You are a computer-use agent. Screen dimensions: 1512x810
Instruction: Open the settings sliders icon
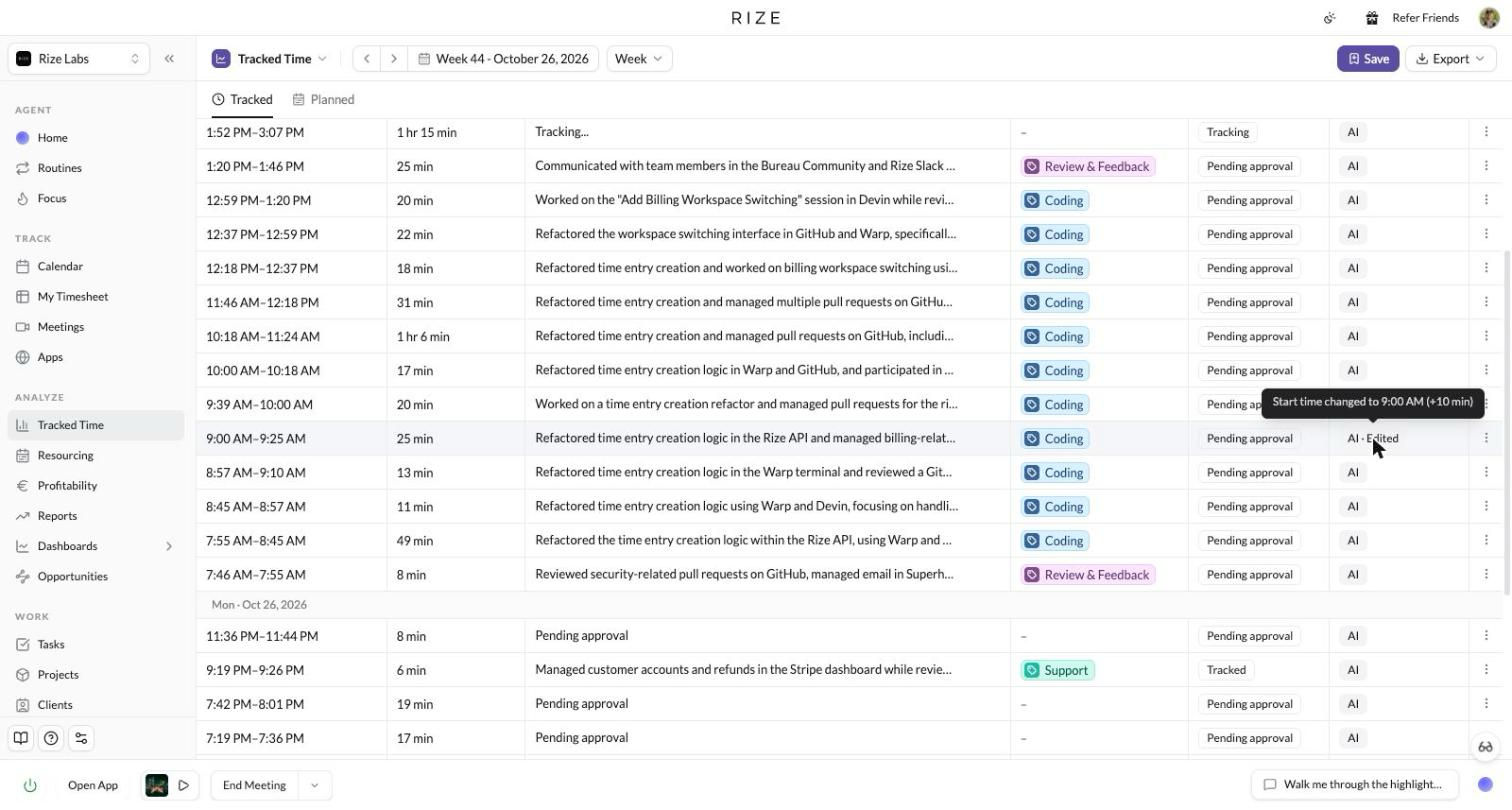82,739
